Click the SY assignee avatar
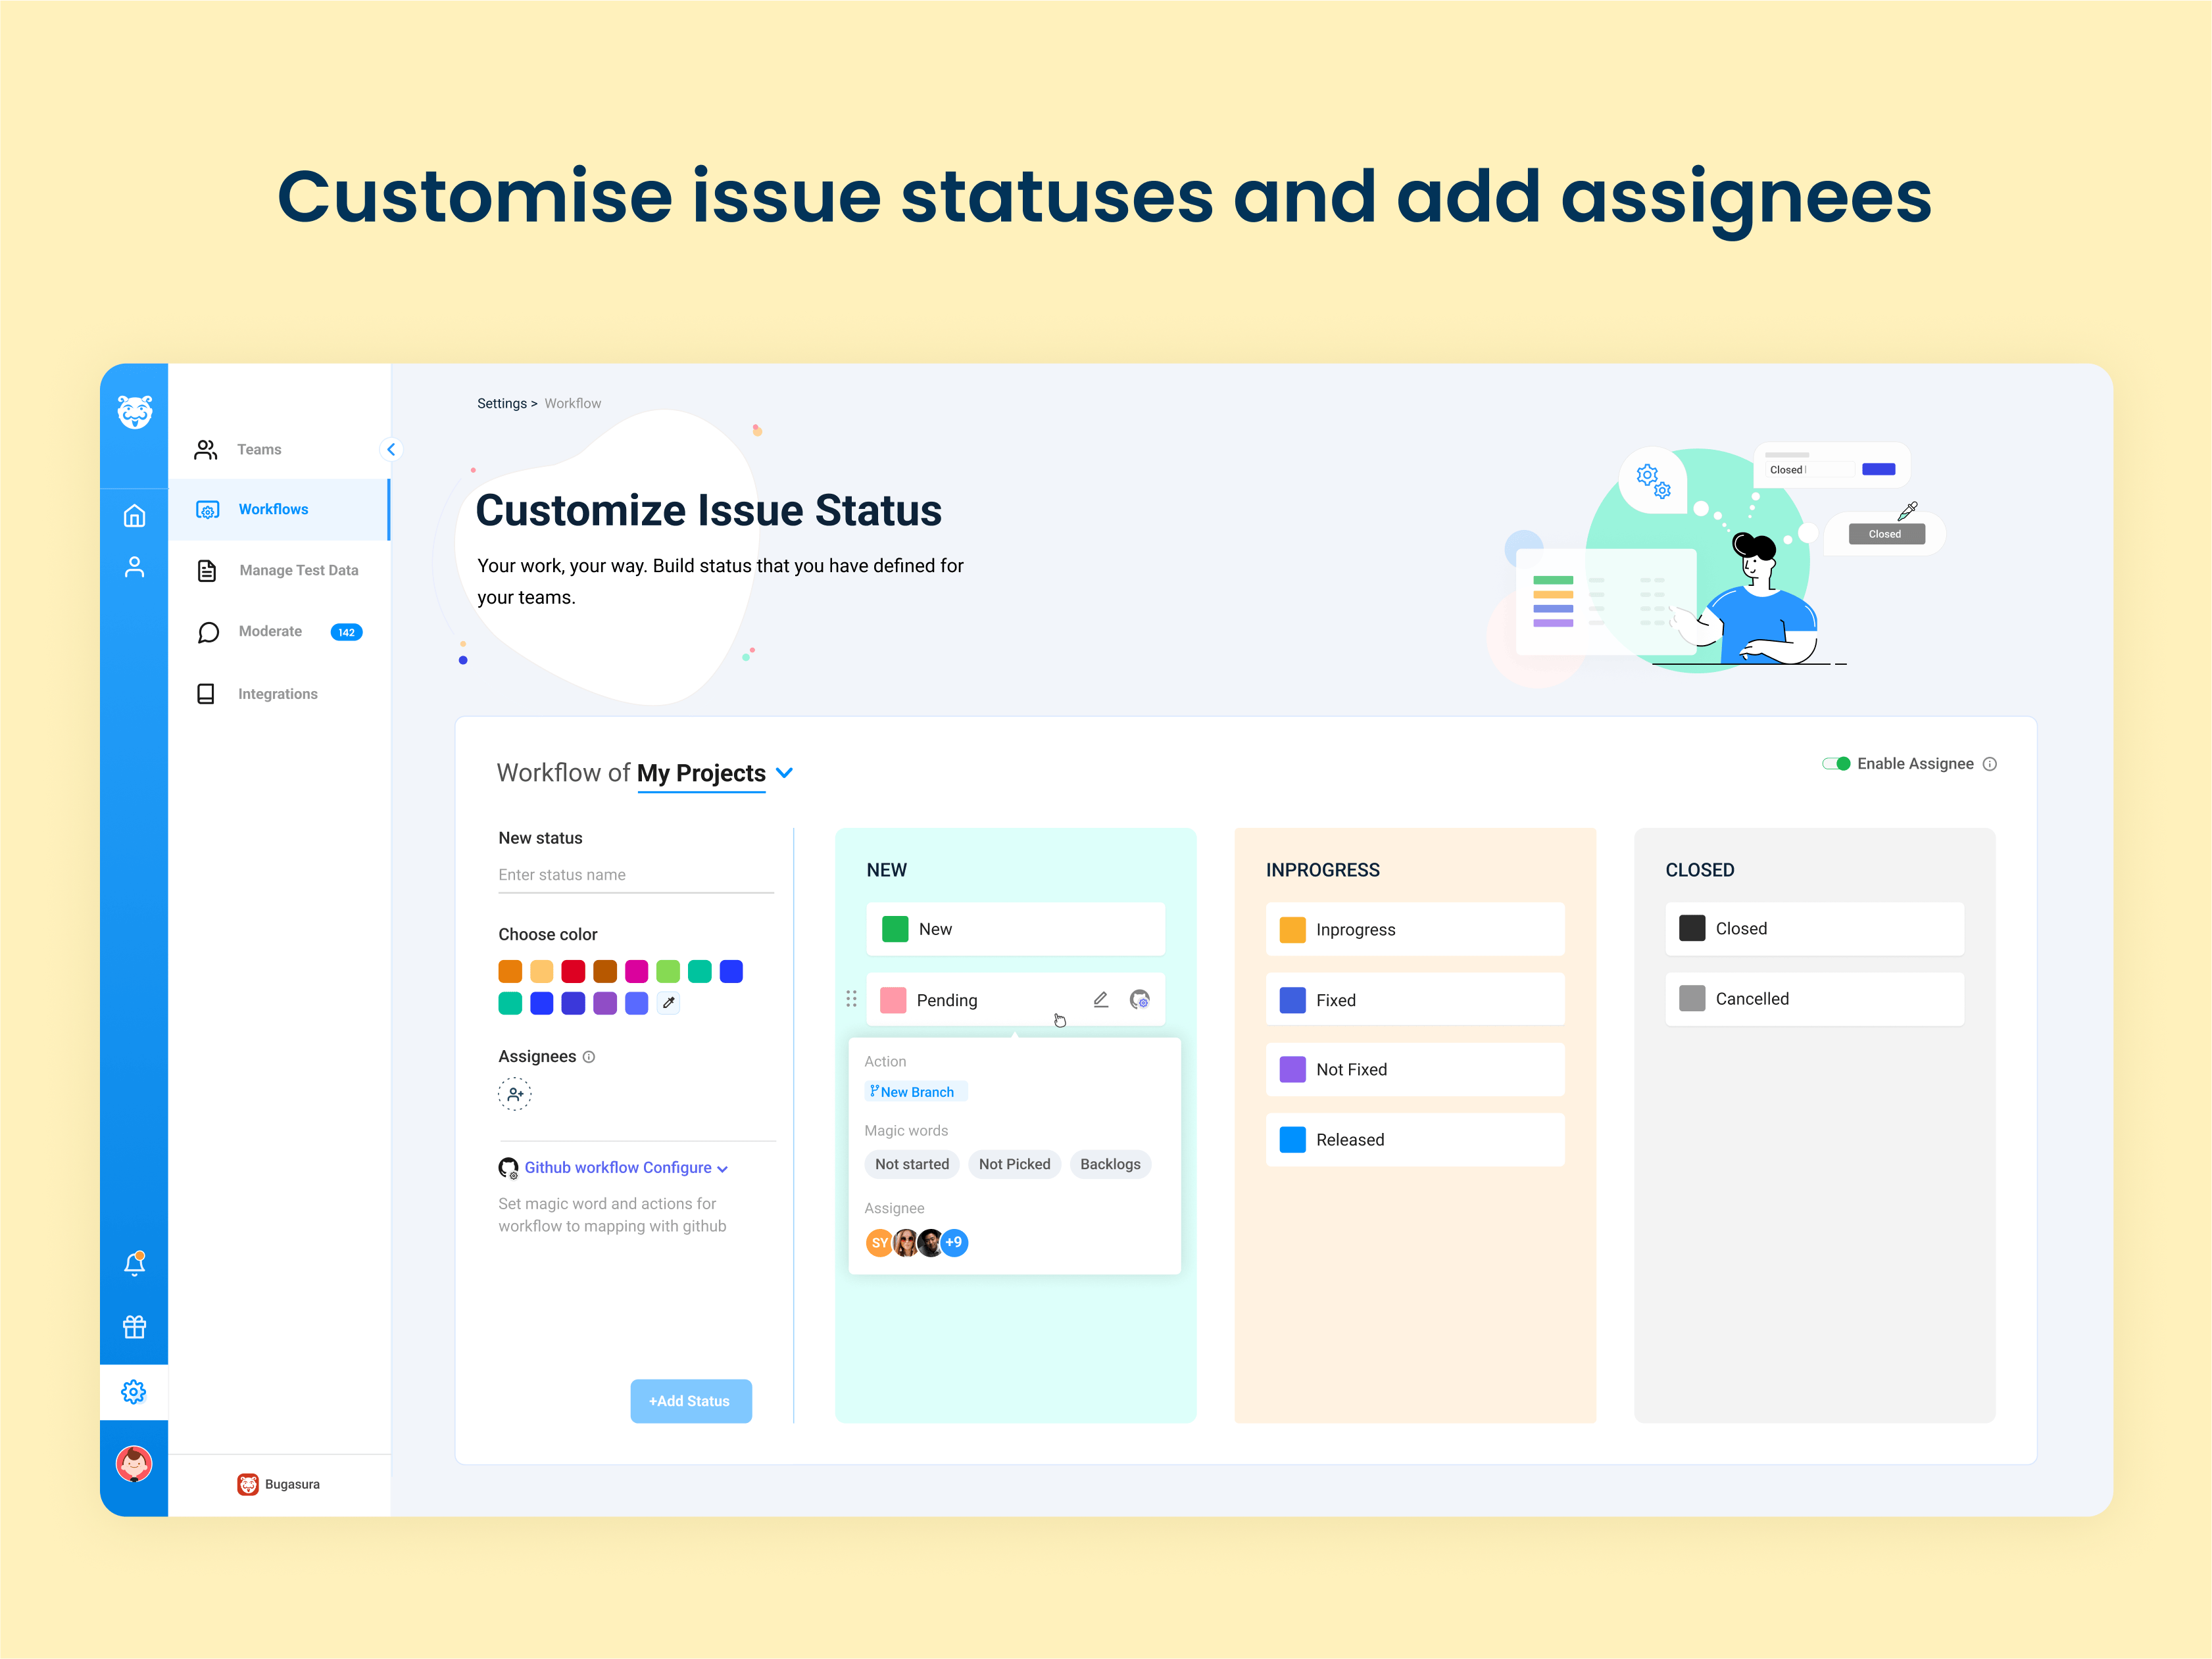Viewport: 2212px width, 1659px height. pos(879,1242)
